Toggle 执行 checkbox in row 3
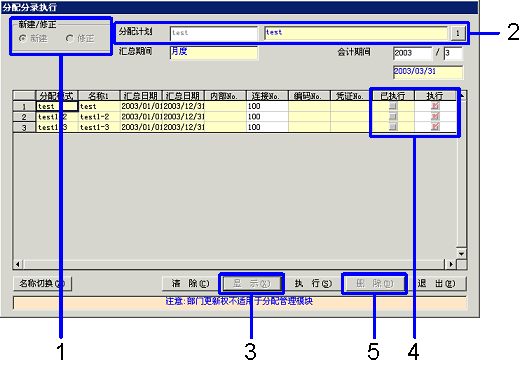The height and width of the screenshot is (367, 520). [x=435, y=127]
